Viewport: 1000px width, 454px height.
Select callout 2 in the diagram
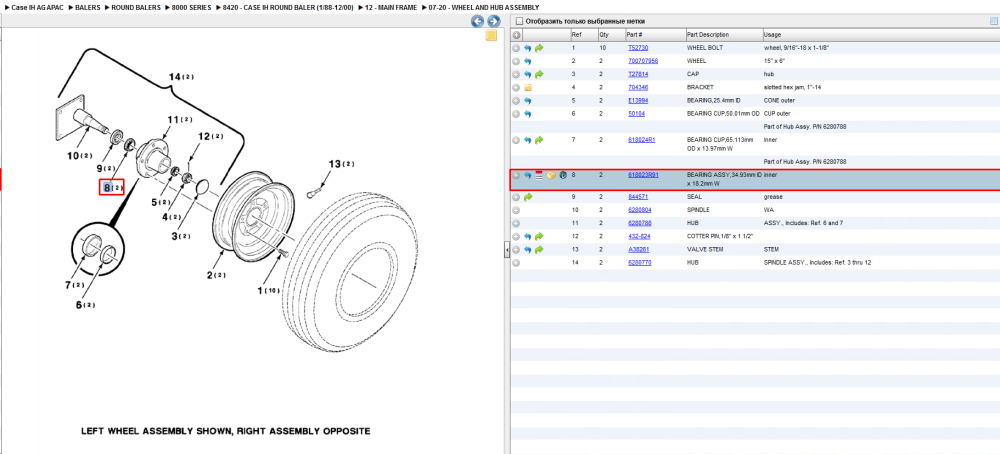(217, 275)
